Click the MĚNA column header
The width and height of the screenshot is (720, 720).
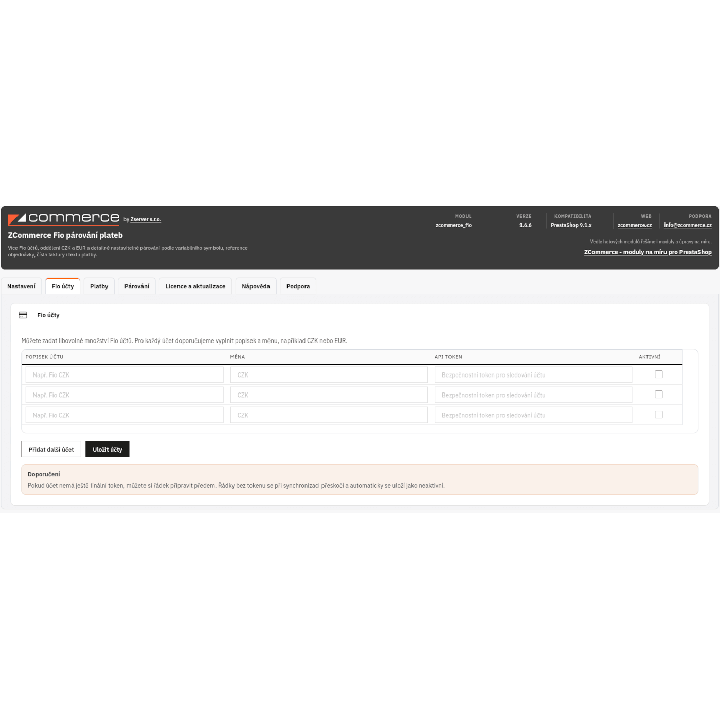(x=237, y=357)
